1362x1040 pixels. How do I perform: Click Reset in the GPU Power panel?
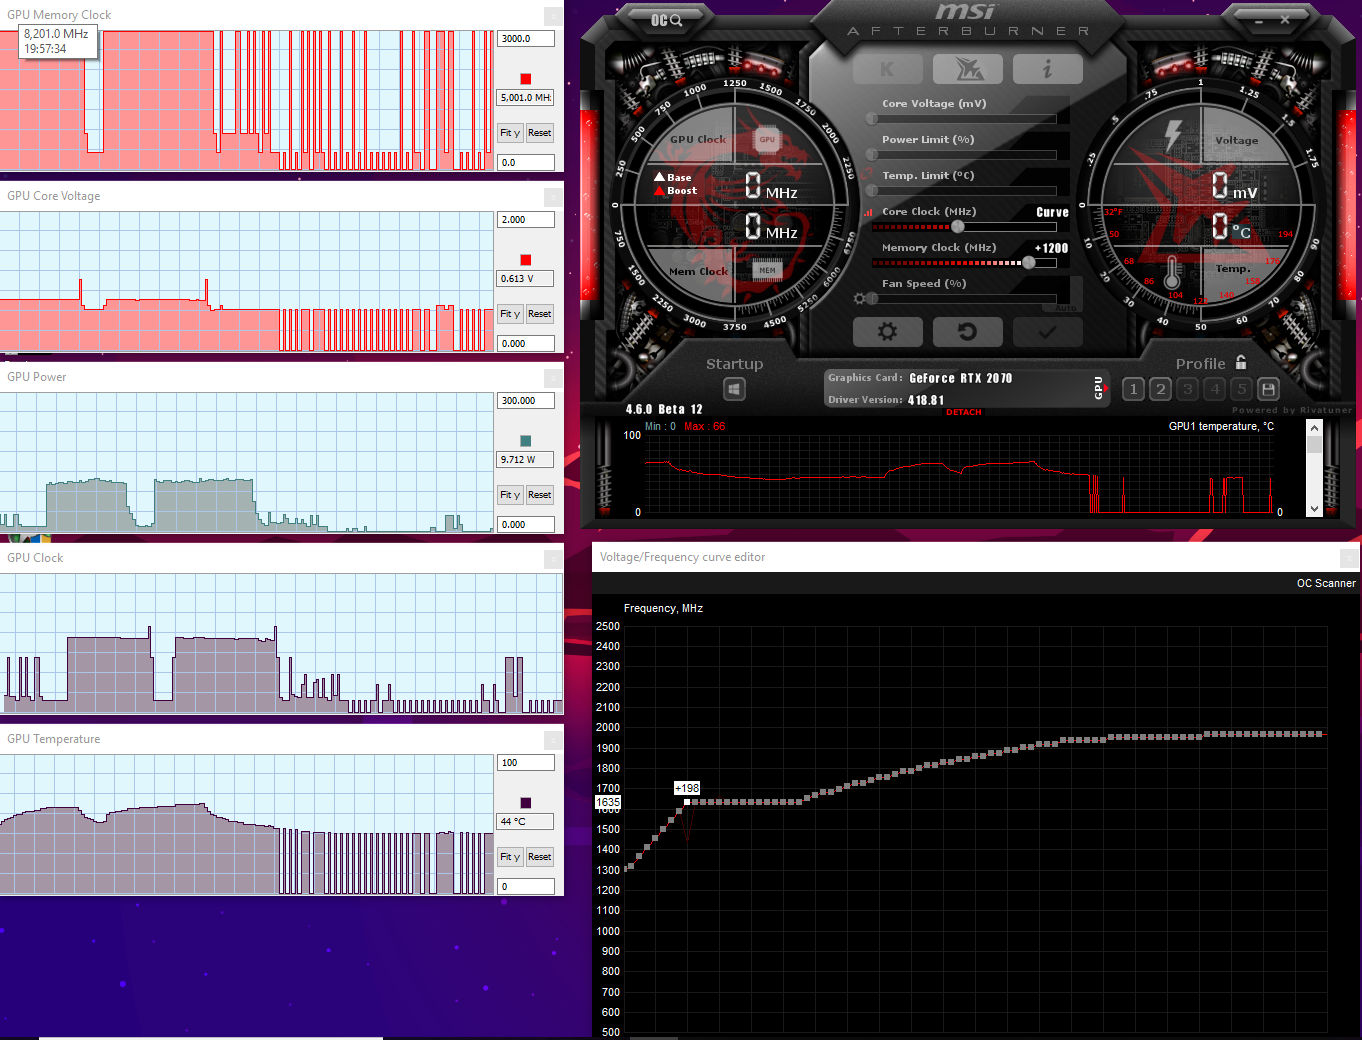tap(540, 495)
